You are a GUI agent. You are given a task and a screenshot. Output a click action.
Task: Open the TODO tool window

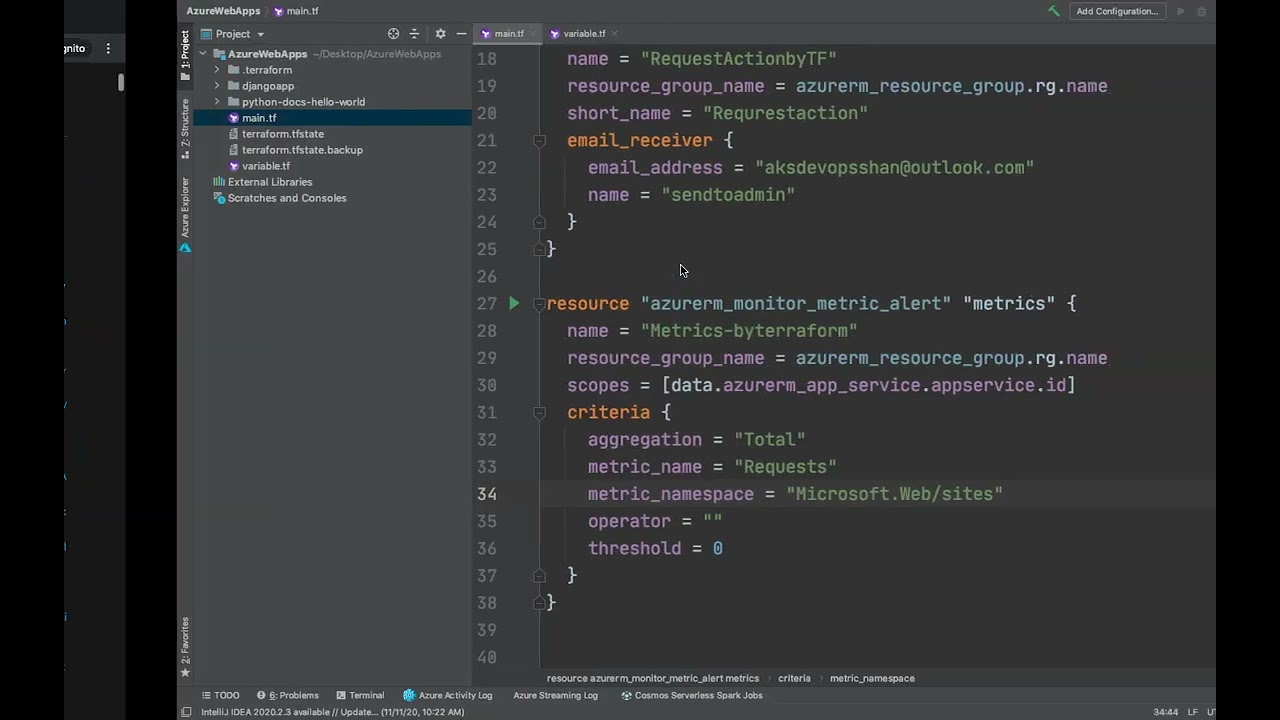pyautogui.click(x=220, y=695)
